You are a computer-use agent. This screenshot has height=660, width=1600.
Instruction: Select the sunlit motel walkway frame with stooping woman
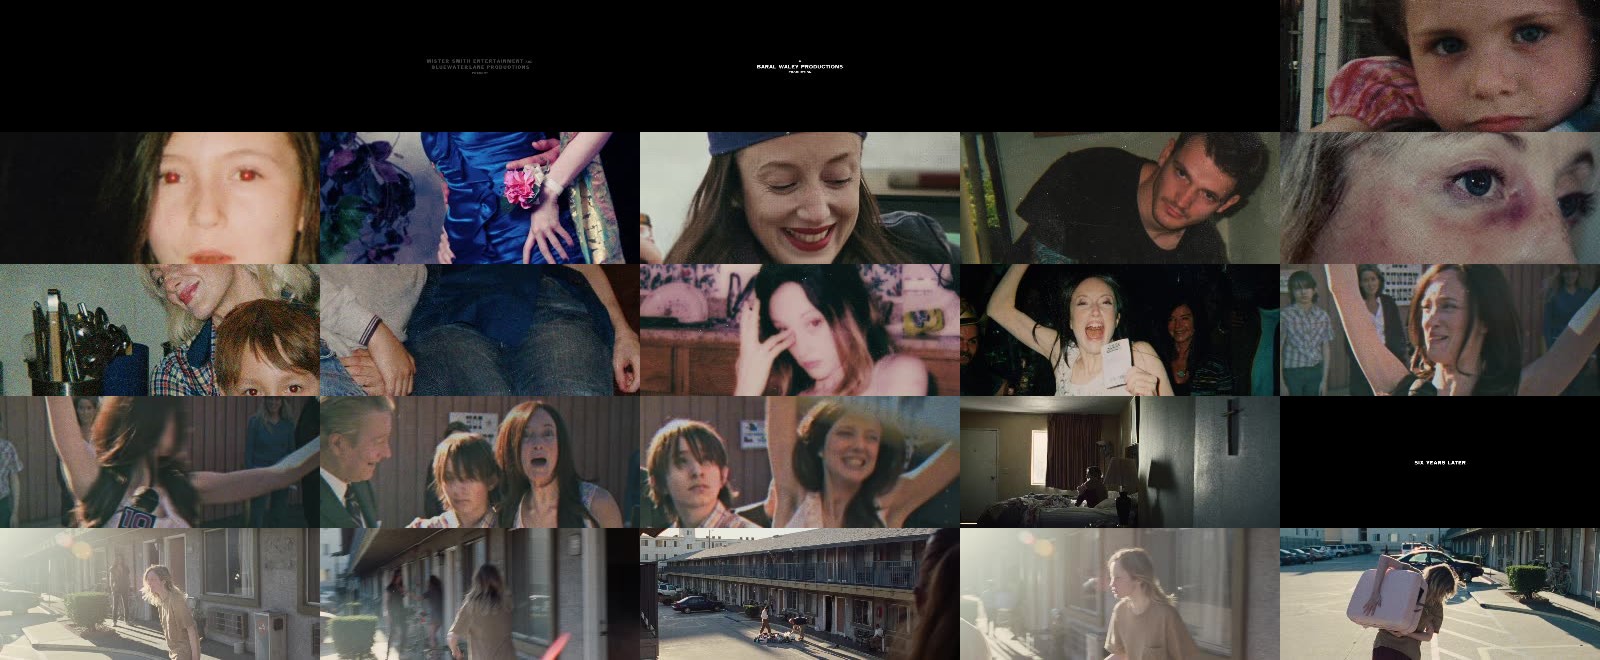click(x=160, y=594)
